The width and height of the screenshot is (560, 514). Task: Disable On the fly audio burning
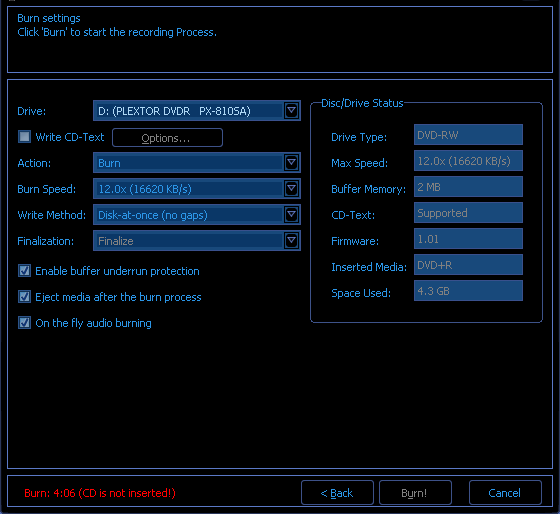(24, 323)
